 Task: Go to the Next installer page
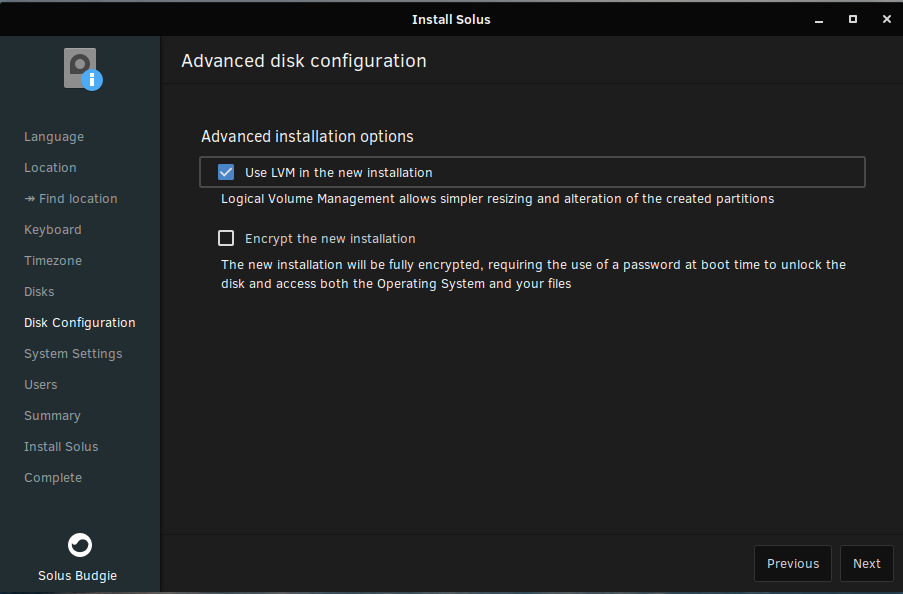click(866, 563)
